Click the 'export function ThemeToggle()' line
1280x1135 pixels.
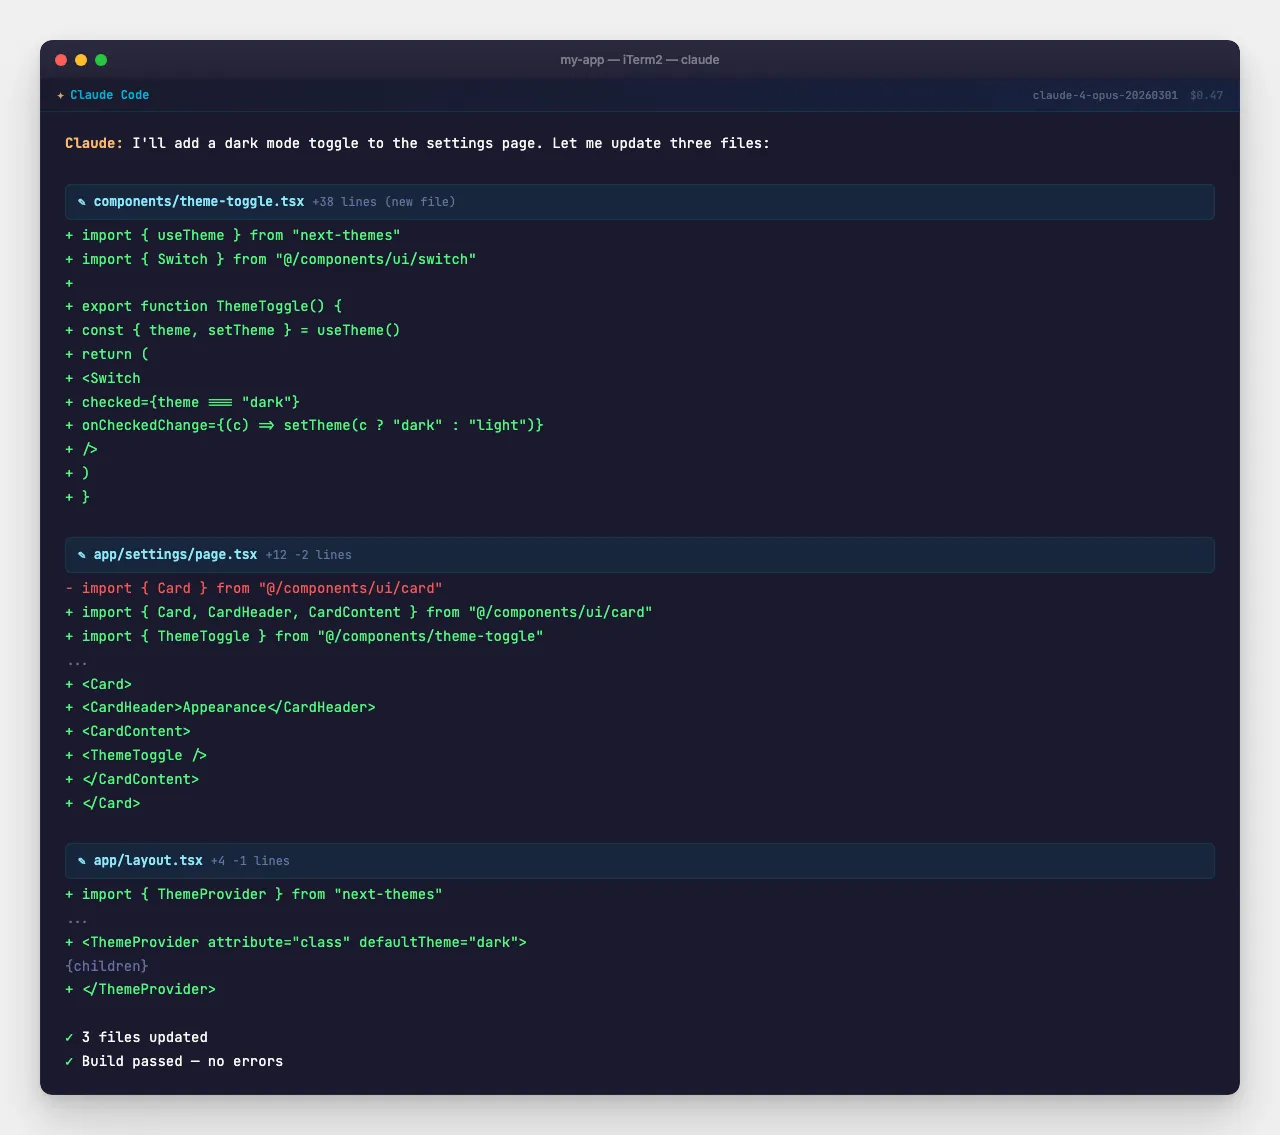coord(204,306)
